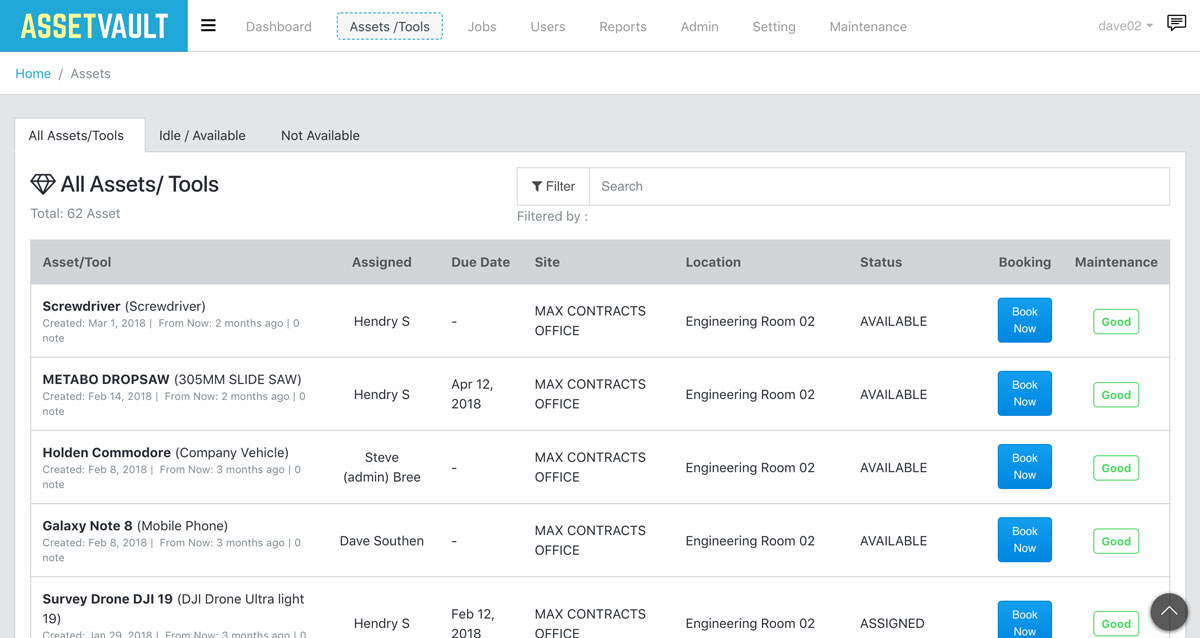
Task: Go to Reports
Action: tap(622, 27)
